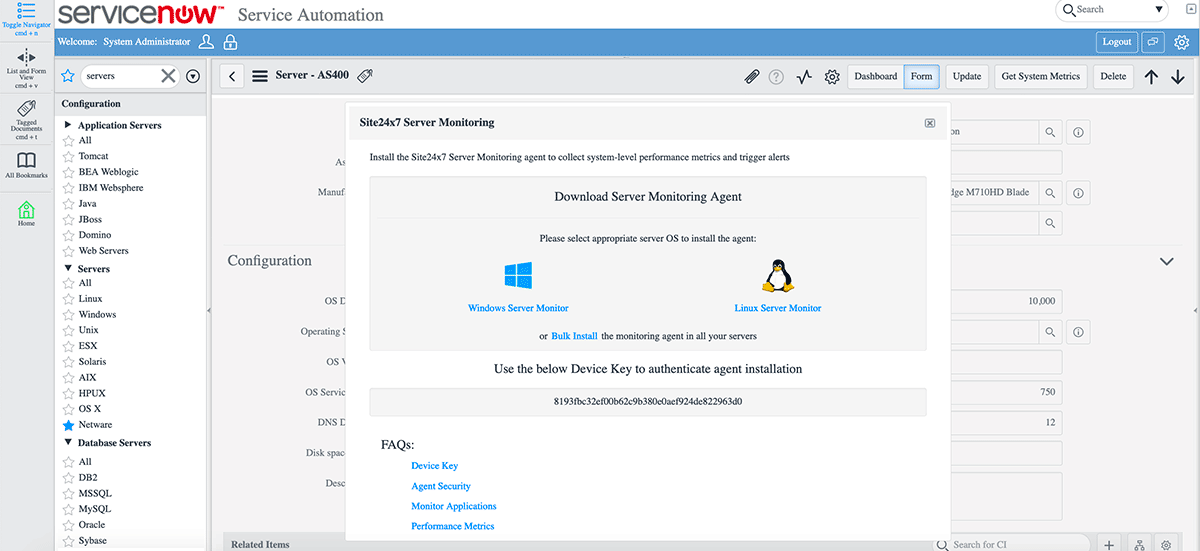Image resolution: width=1200 pixels, height=551 pixels.
Task: Click the Toggle Navigator icon
Action: (27, 12)
